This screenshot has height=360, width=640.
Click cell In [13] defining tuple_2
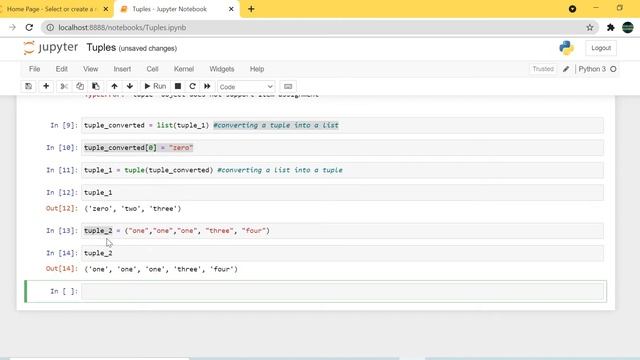point(342,231)
